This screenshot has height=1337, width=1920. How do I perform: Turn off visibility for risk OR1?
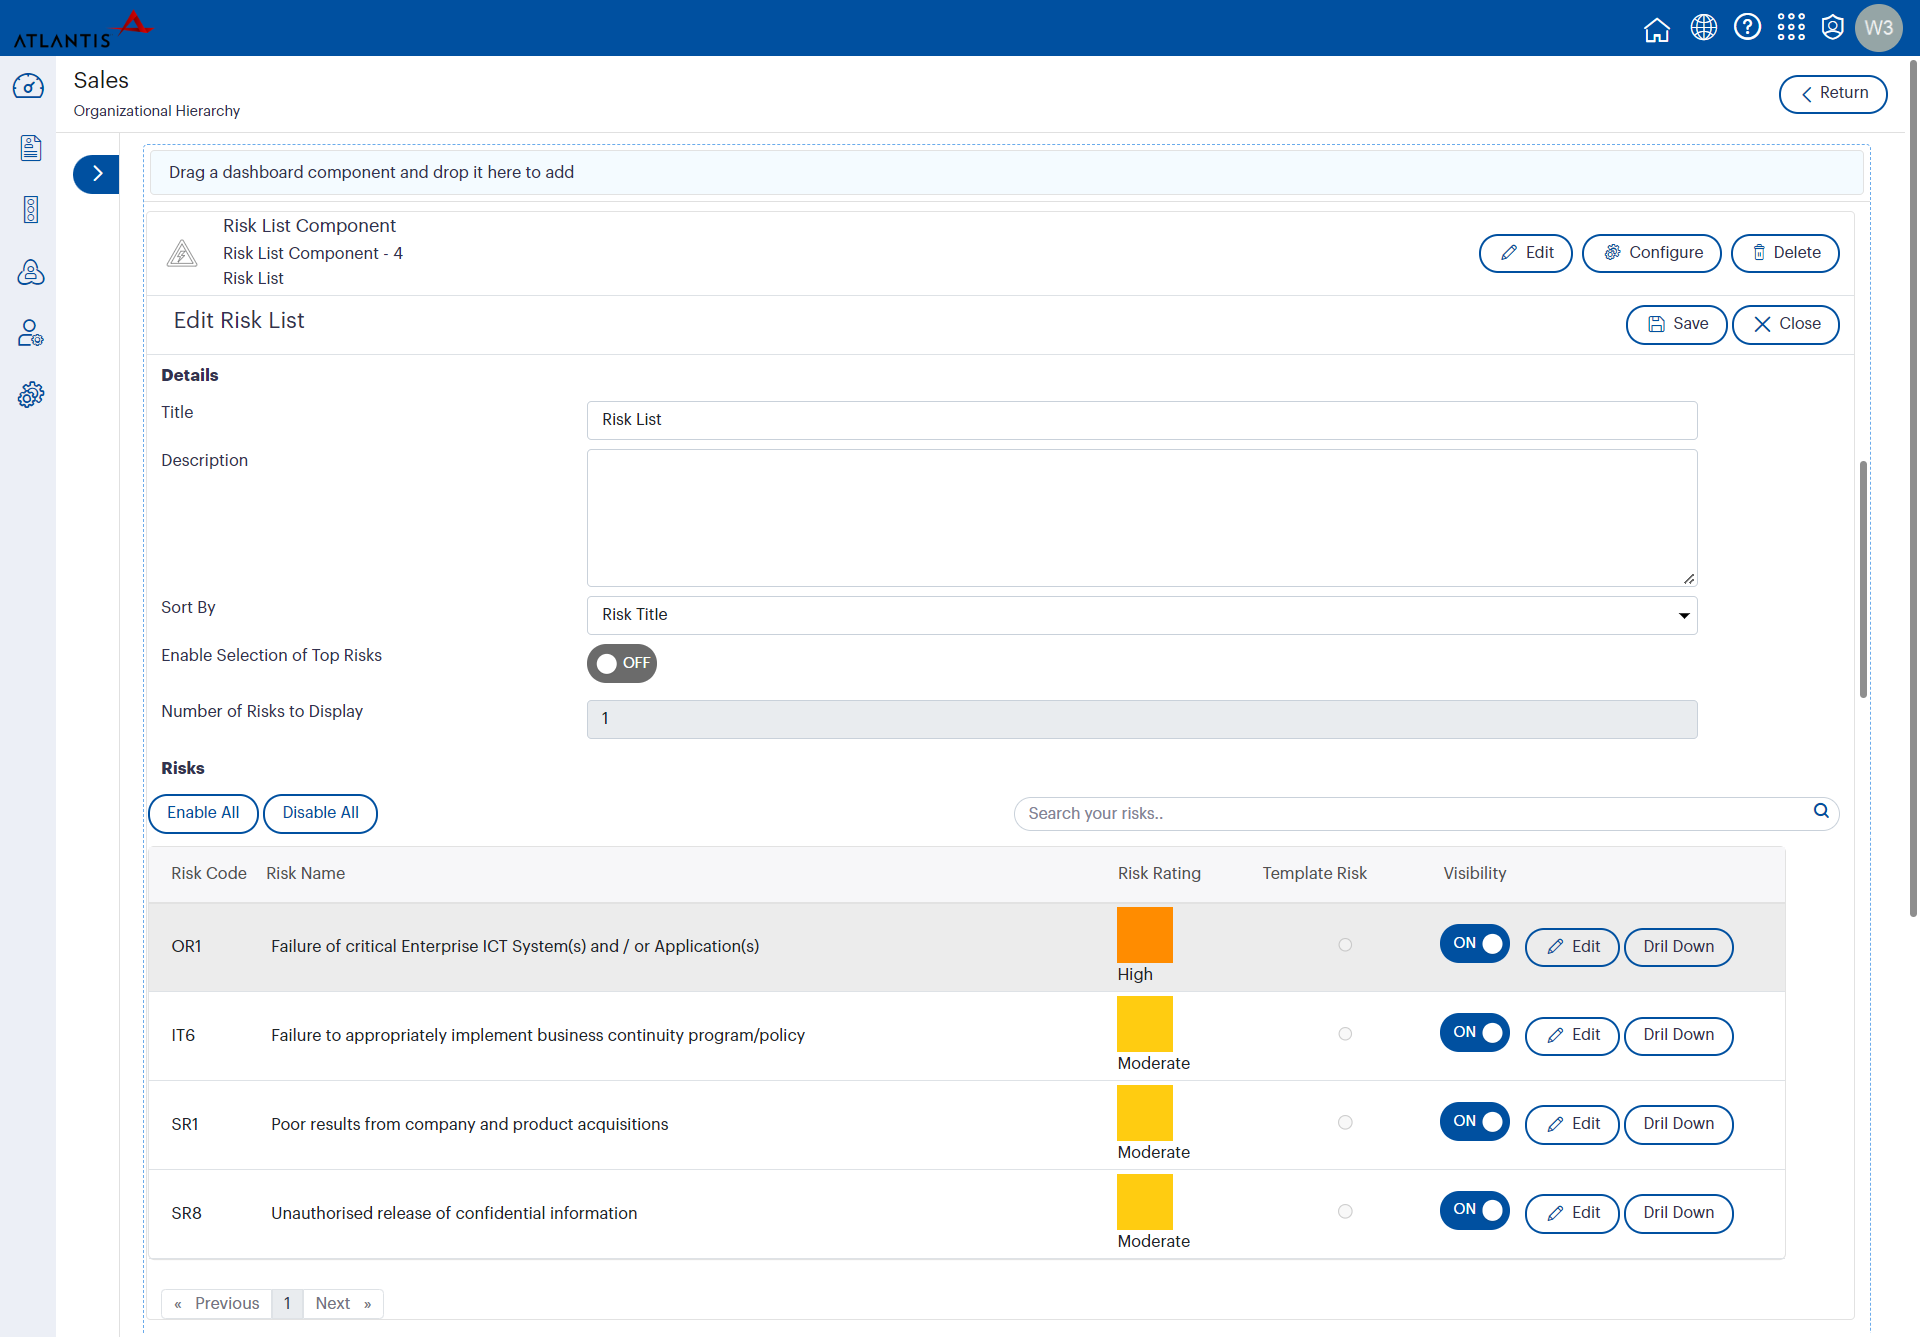[x=1474, y=943]
